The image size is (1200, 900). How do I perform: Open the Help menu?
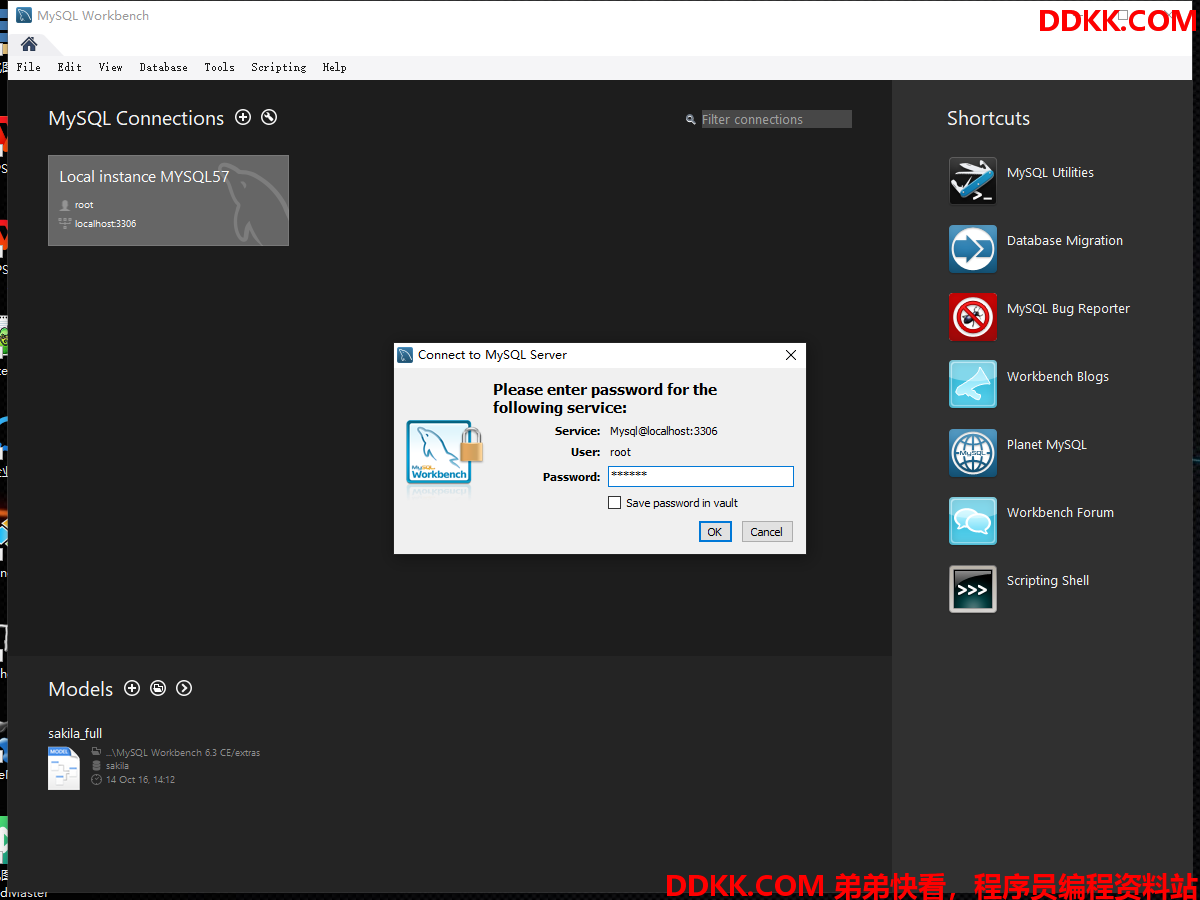tap(334, 67)
